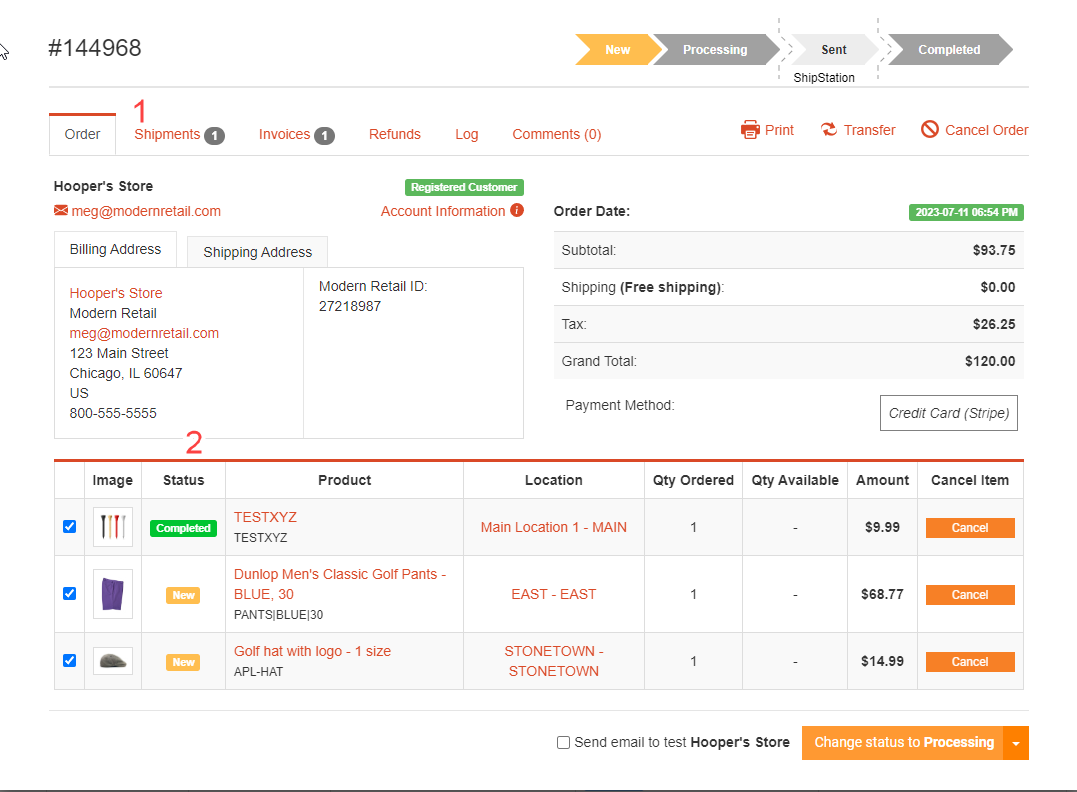This screenshot has width=1077, height=792.
Task: Click the Registered Customer badge
Action: click(464, 187)
